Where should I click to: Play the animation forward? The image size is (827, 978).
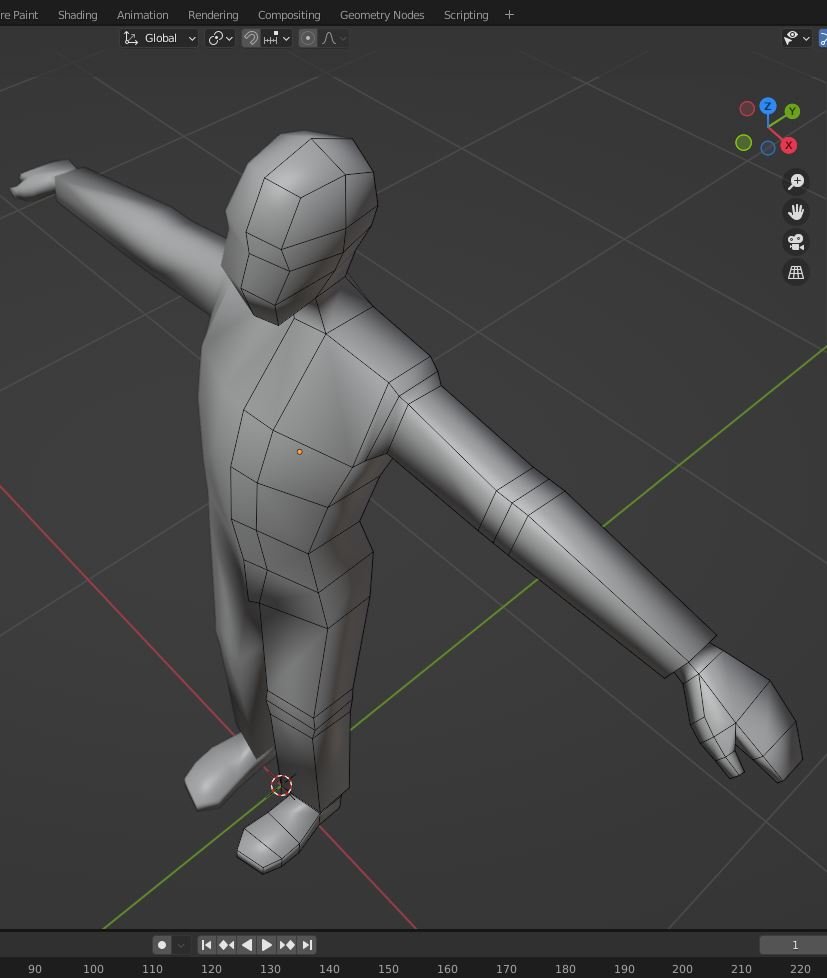point(266,945)
